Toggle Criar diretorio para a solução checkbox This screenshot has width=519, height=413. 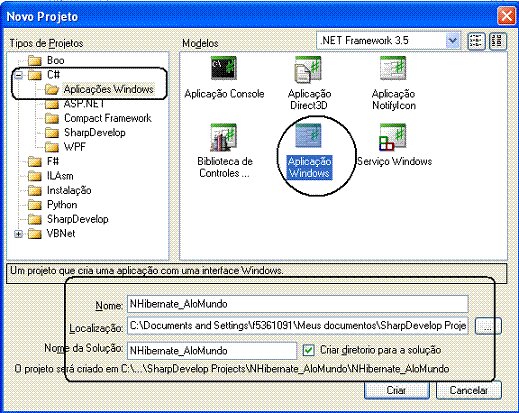pos(308,350)
